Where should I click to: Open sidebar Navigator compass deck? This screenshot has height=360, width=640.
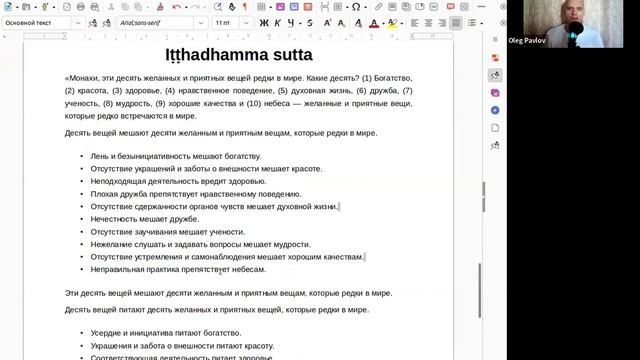(x=495, y=110)
